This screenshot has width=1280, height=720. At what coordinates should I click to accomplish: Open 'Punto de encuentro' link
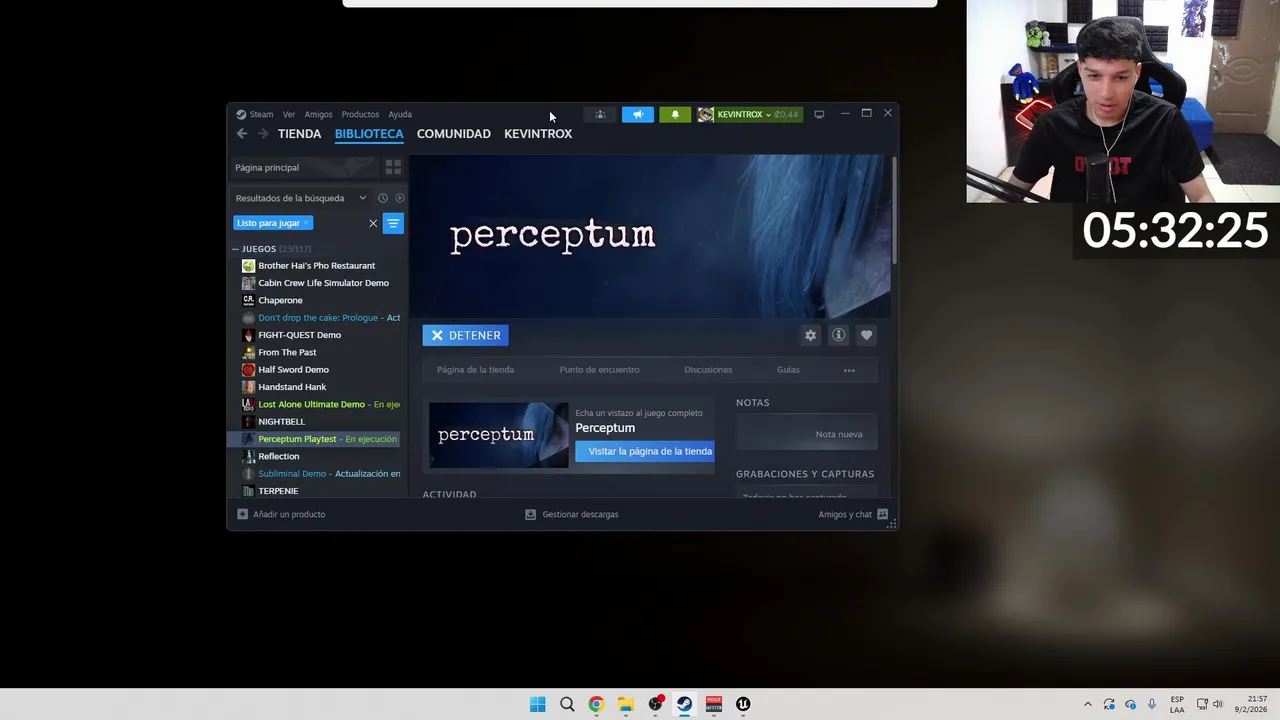[x=600, y=370]
